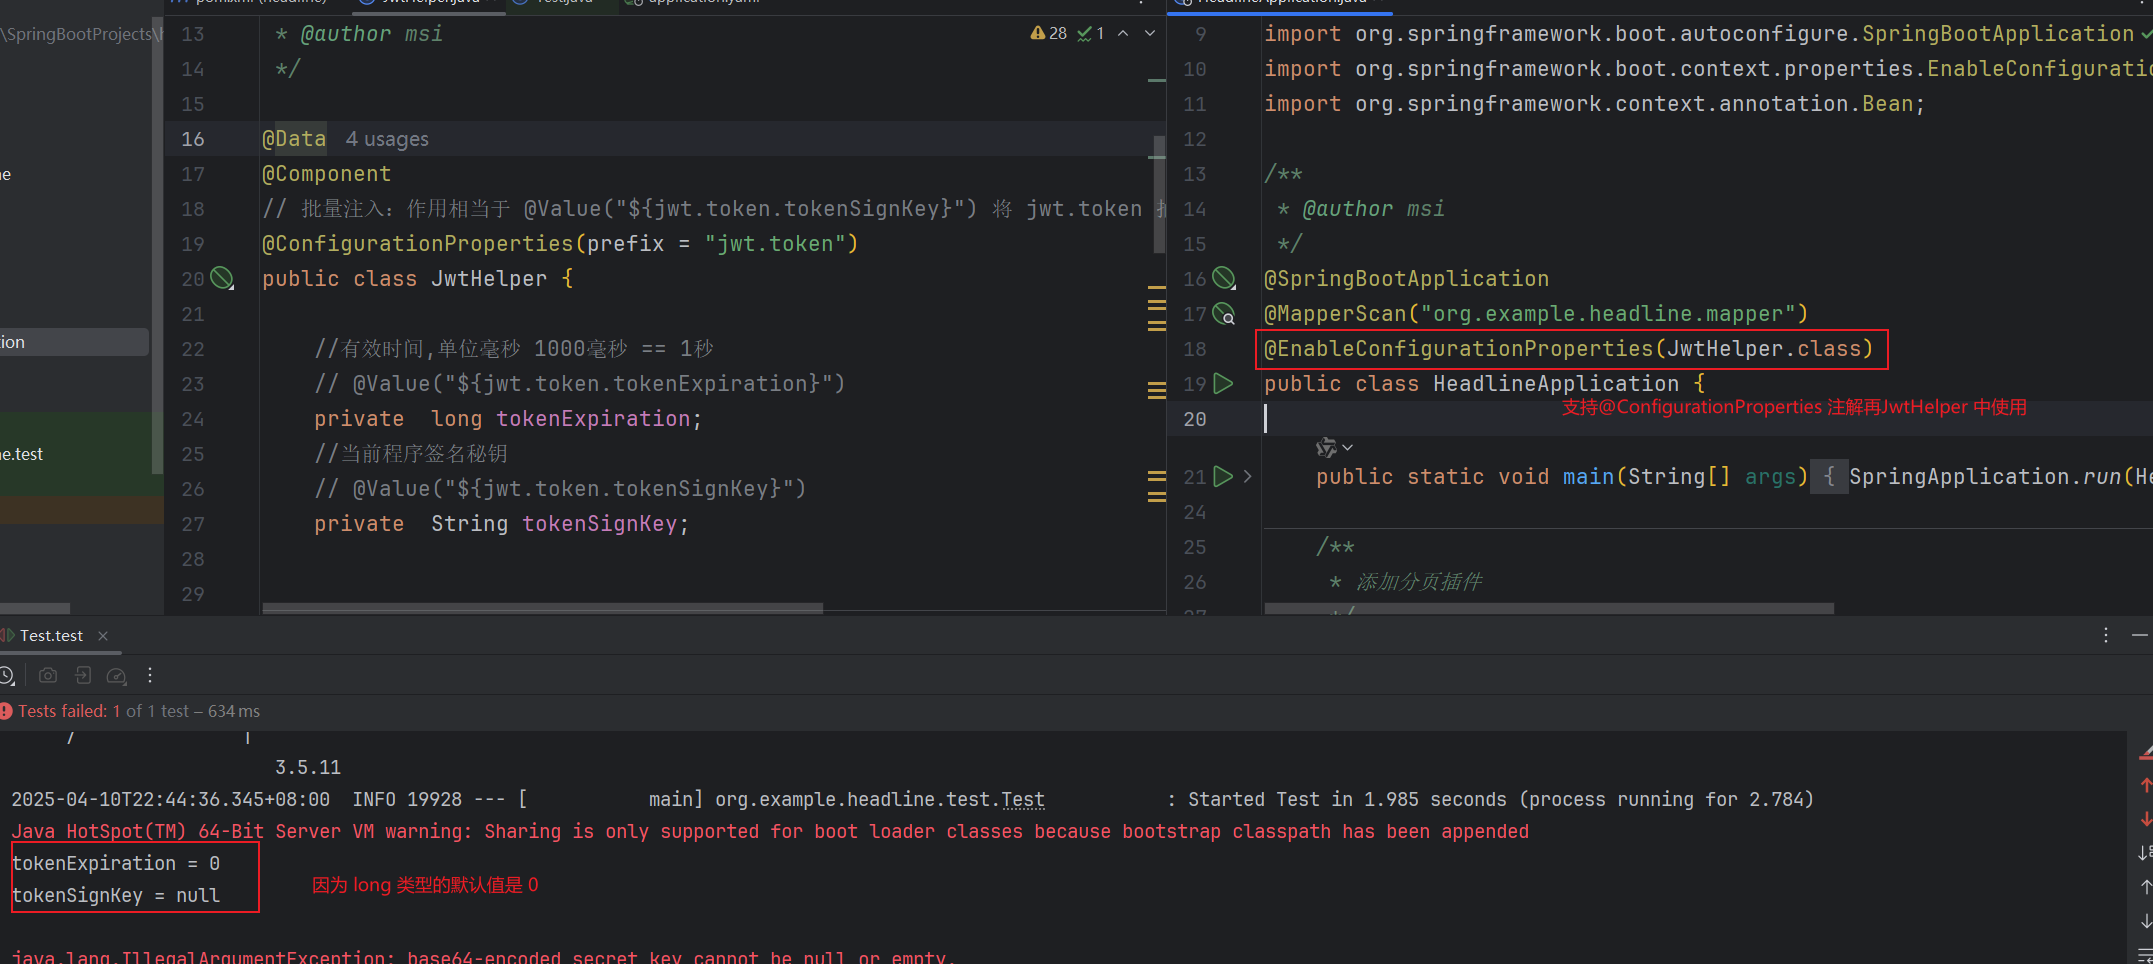
Task: Run main method from gutter arrow
Action: [x=1223, y=477]
